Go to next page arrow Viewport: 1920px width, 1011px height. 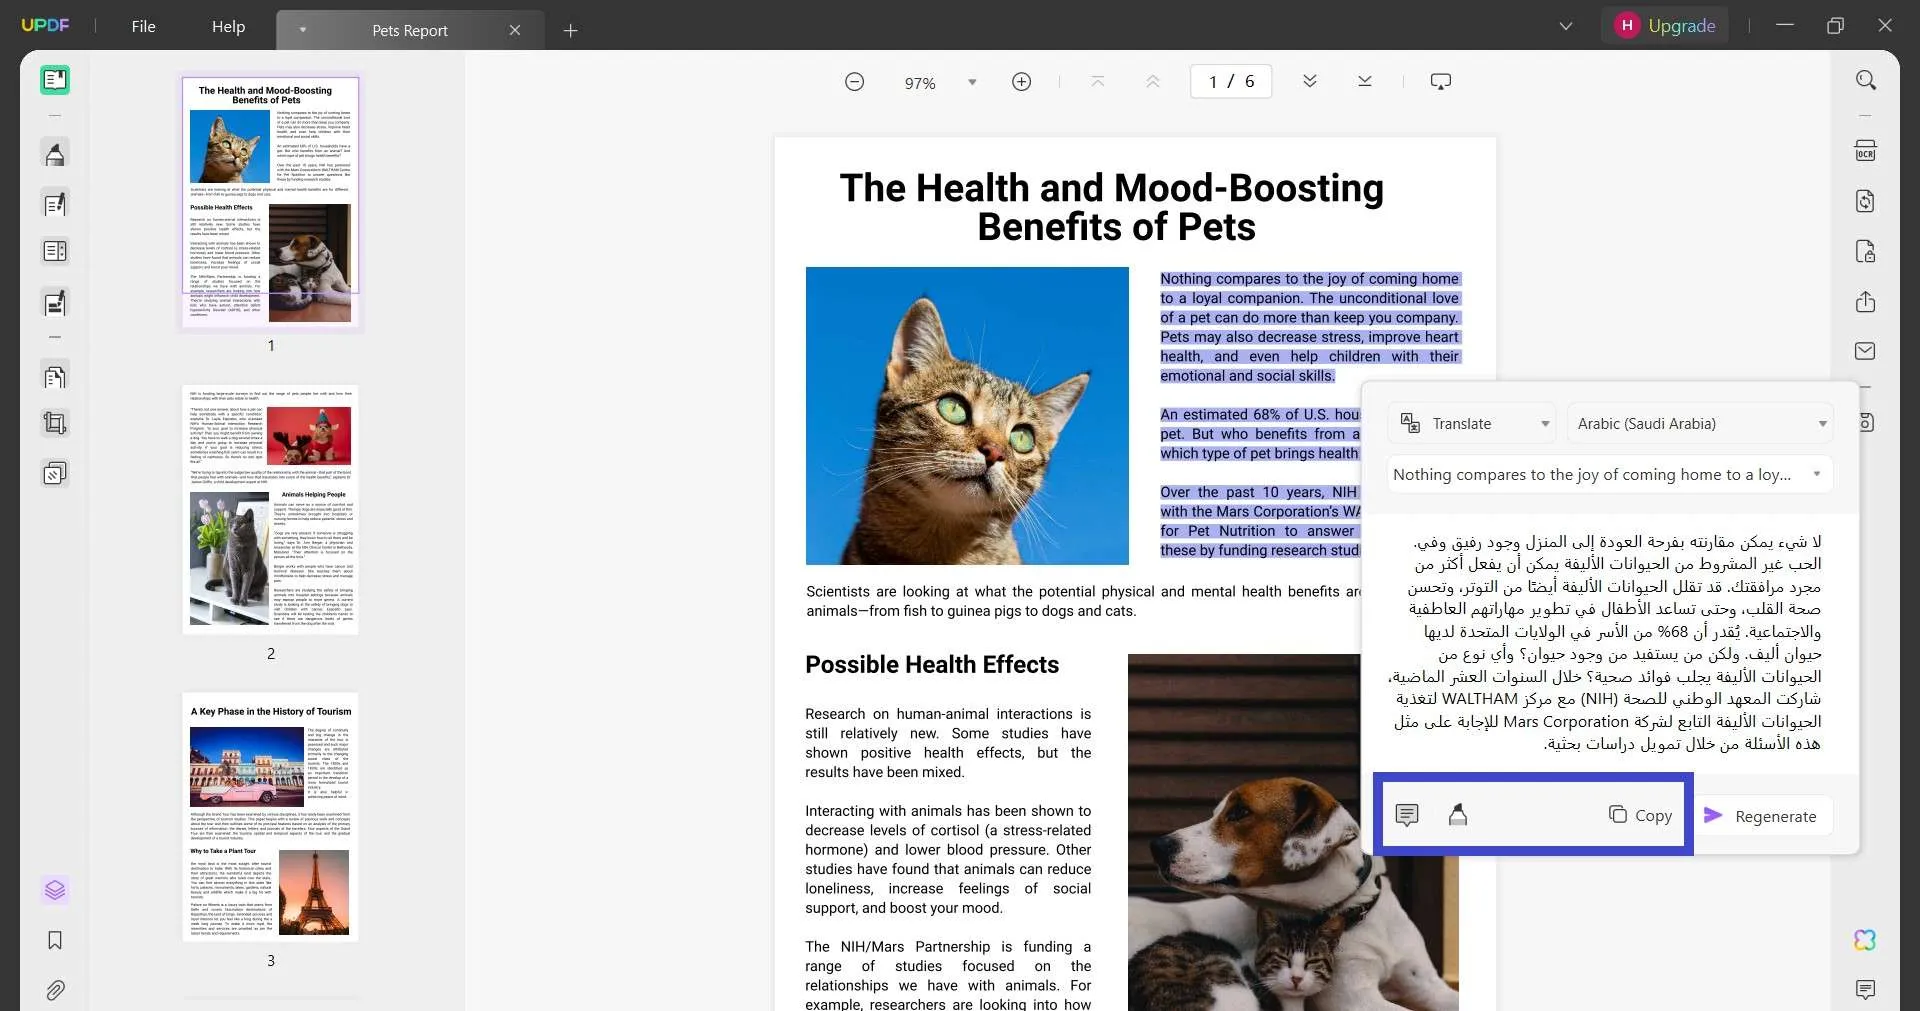click(x=1310, y=81)
